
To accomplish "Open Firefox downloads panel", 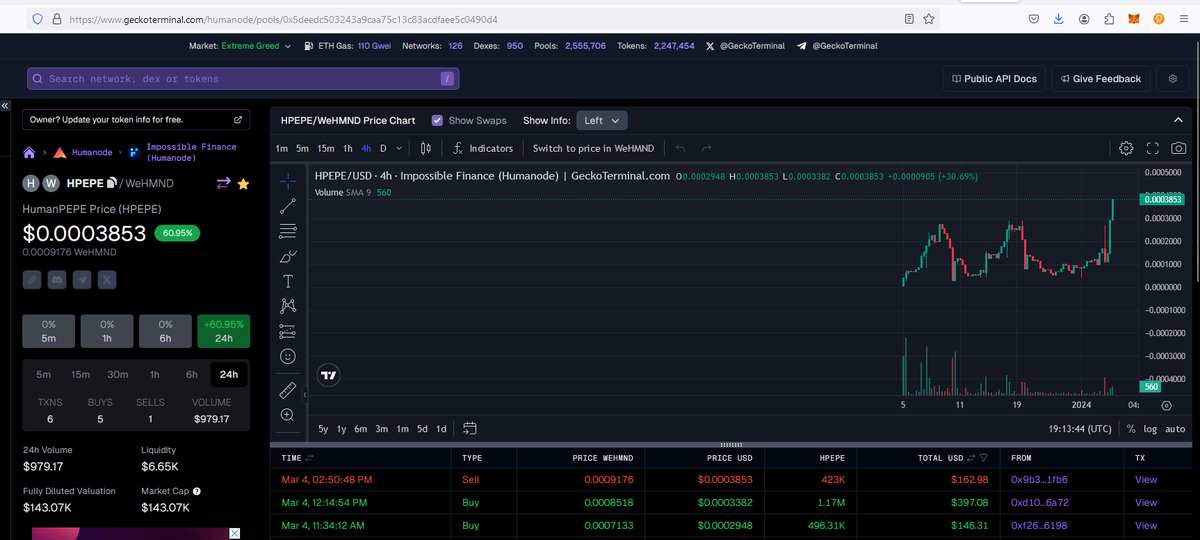I will point(1059,19).
